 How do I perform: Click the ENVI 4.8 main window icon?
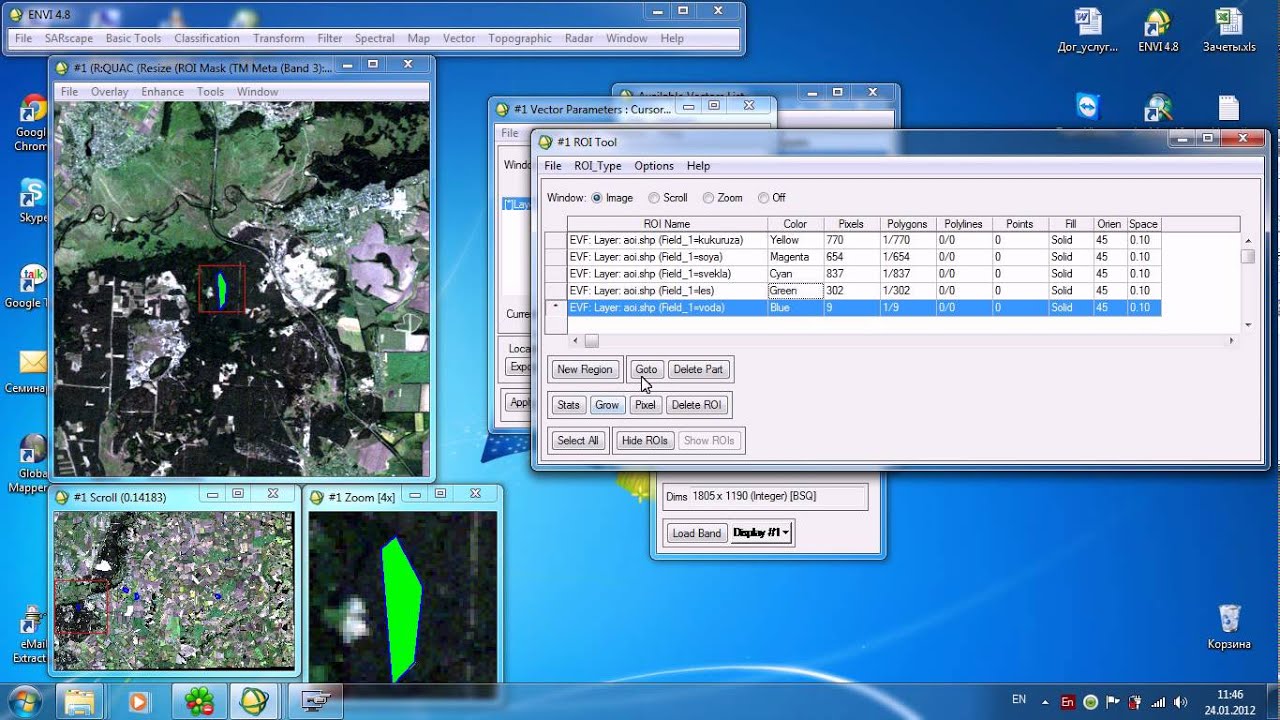coord(16,14)
